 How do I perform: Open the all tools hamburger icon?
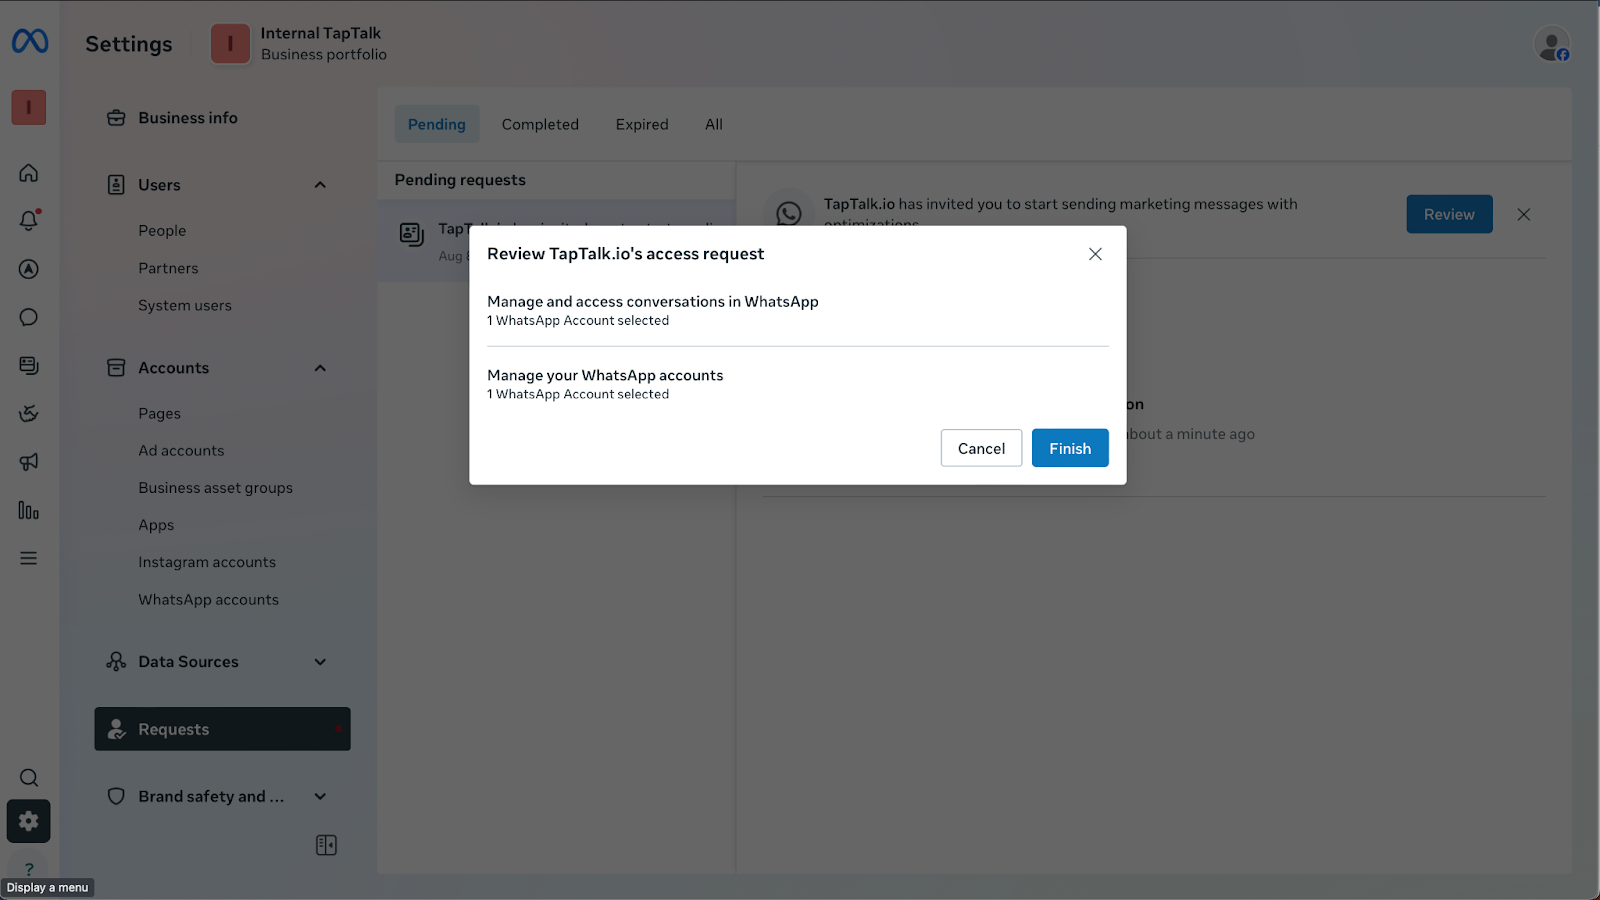(x=29, y=558)
